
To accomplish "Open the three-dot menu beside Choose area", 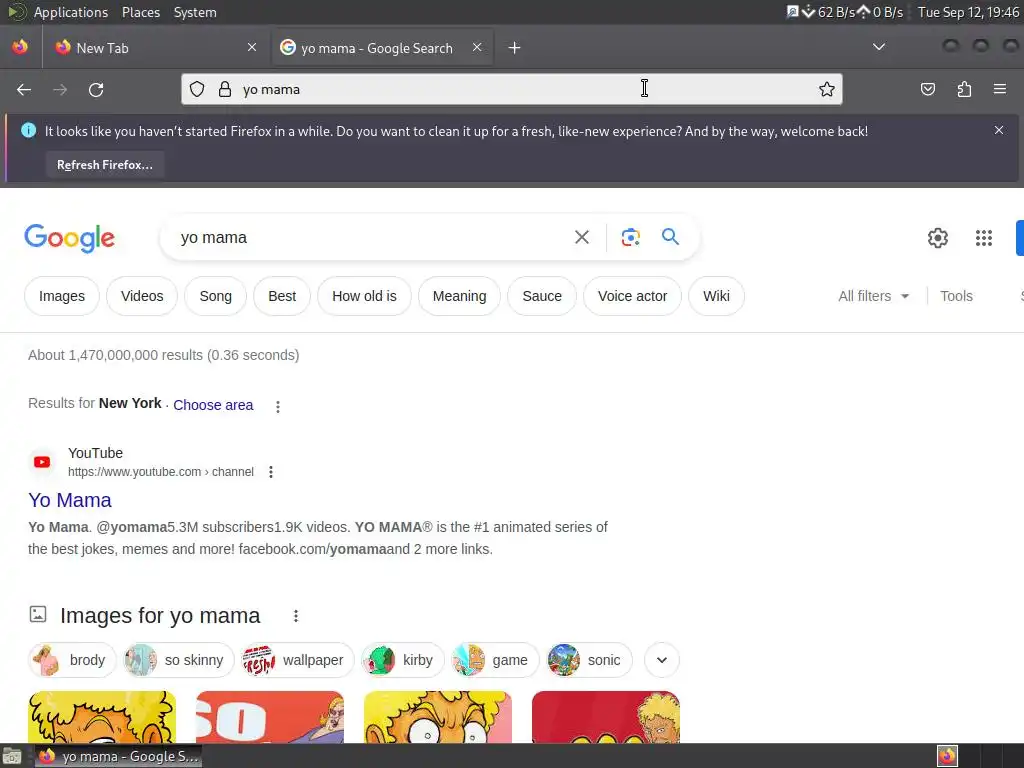I will coord(278,406).
